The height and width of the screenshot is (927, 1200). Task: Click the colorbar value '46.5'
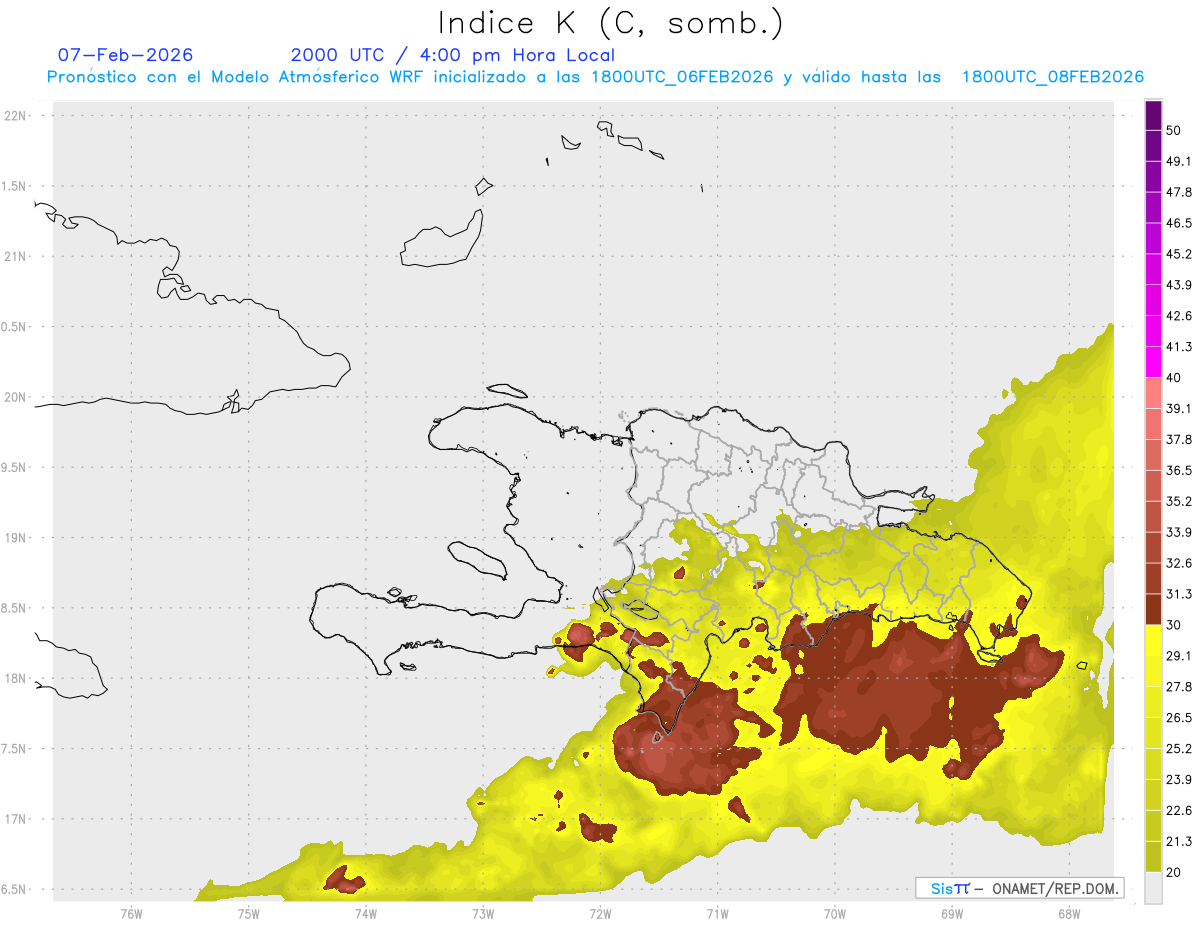1179,223
